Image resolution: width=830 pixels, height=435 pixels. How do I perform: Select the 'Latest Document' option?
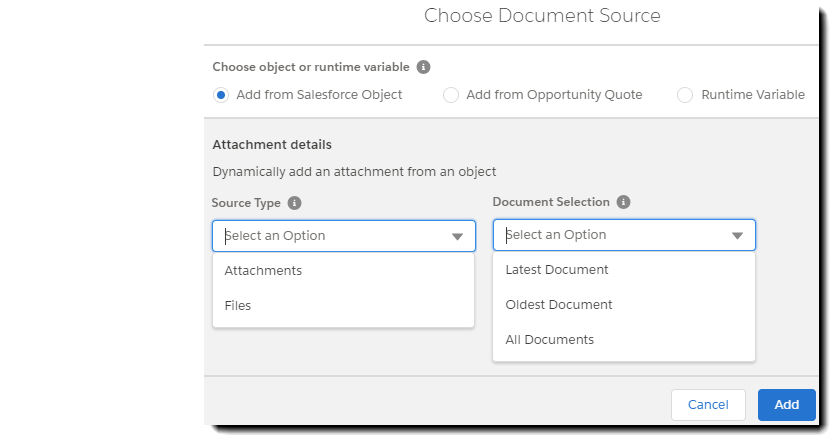click(557, 270)
